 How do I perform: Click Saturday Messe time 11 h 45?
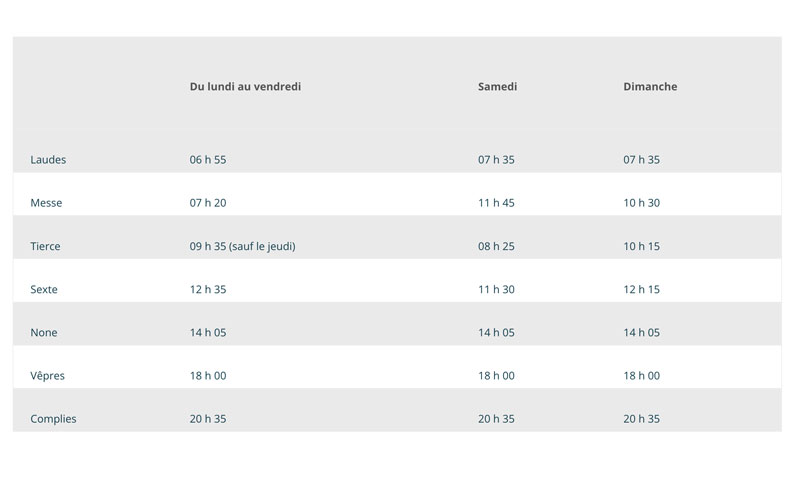496,203
